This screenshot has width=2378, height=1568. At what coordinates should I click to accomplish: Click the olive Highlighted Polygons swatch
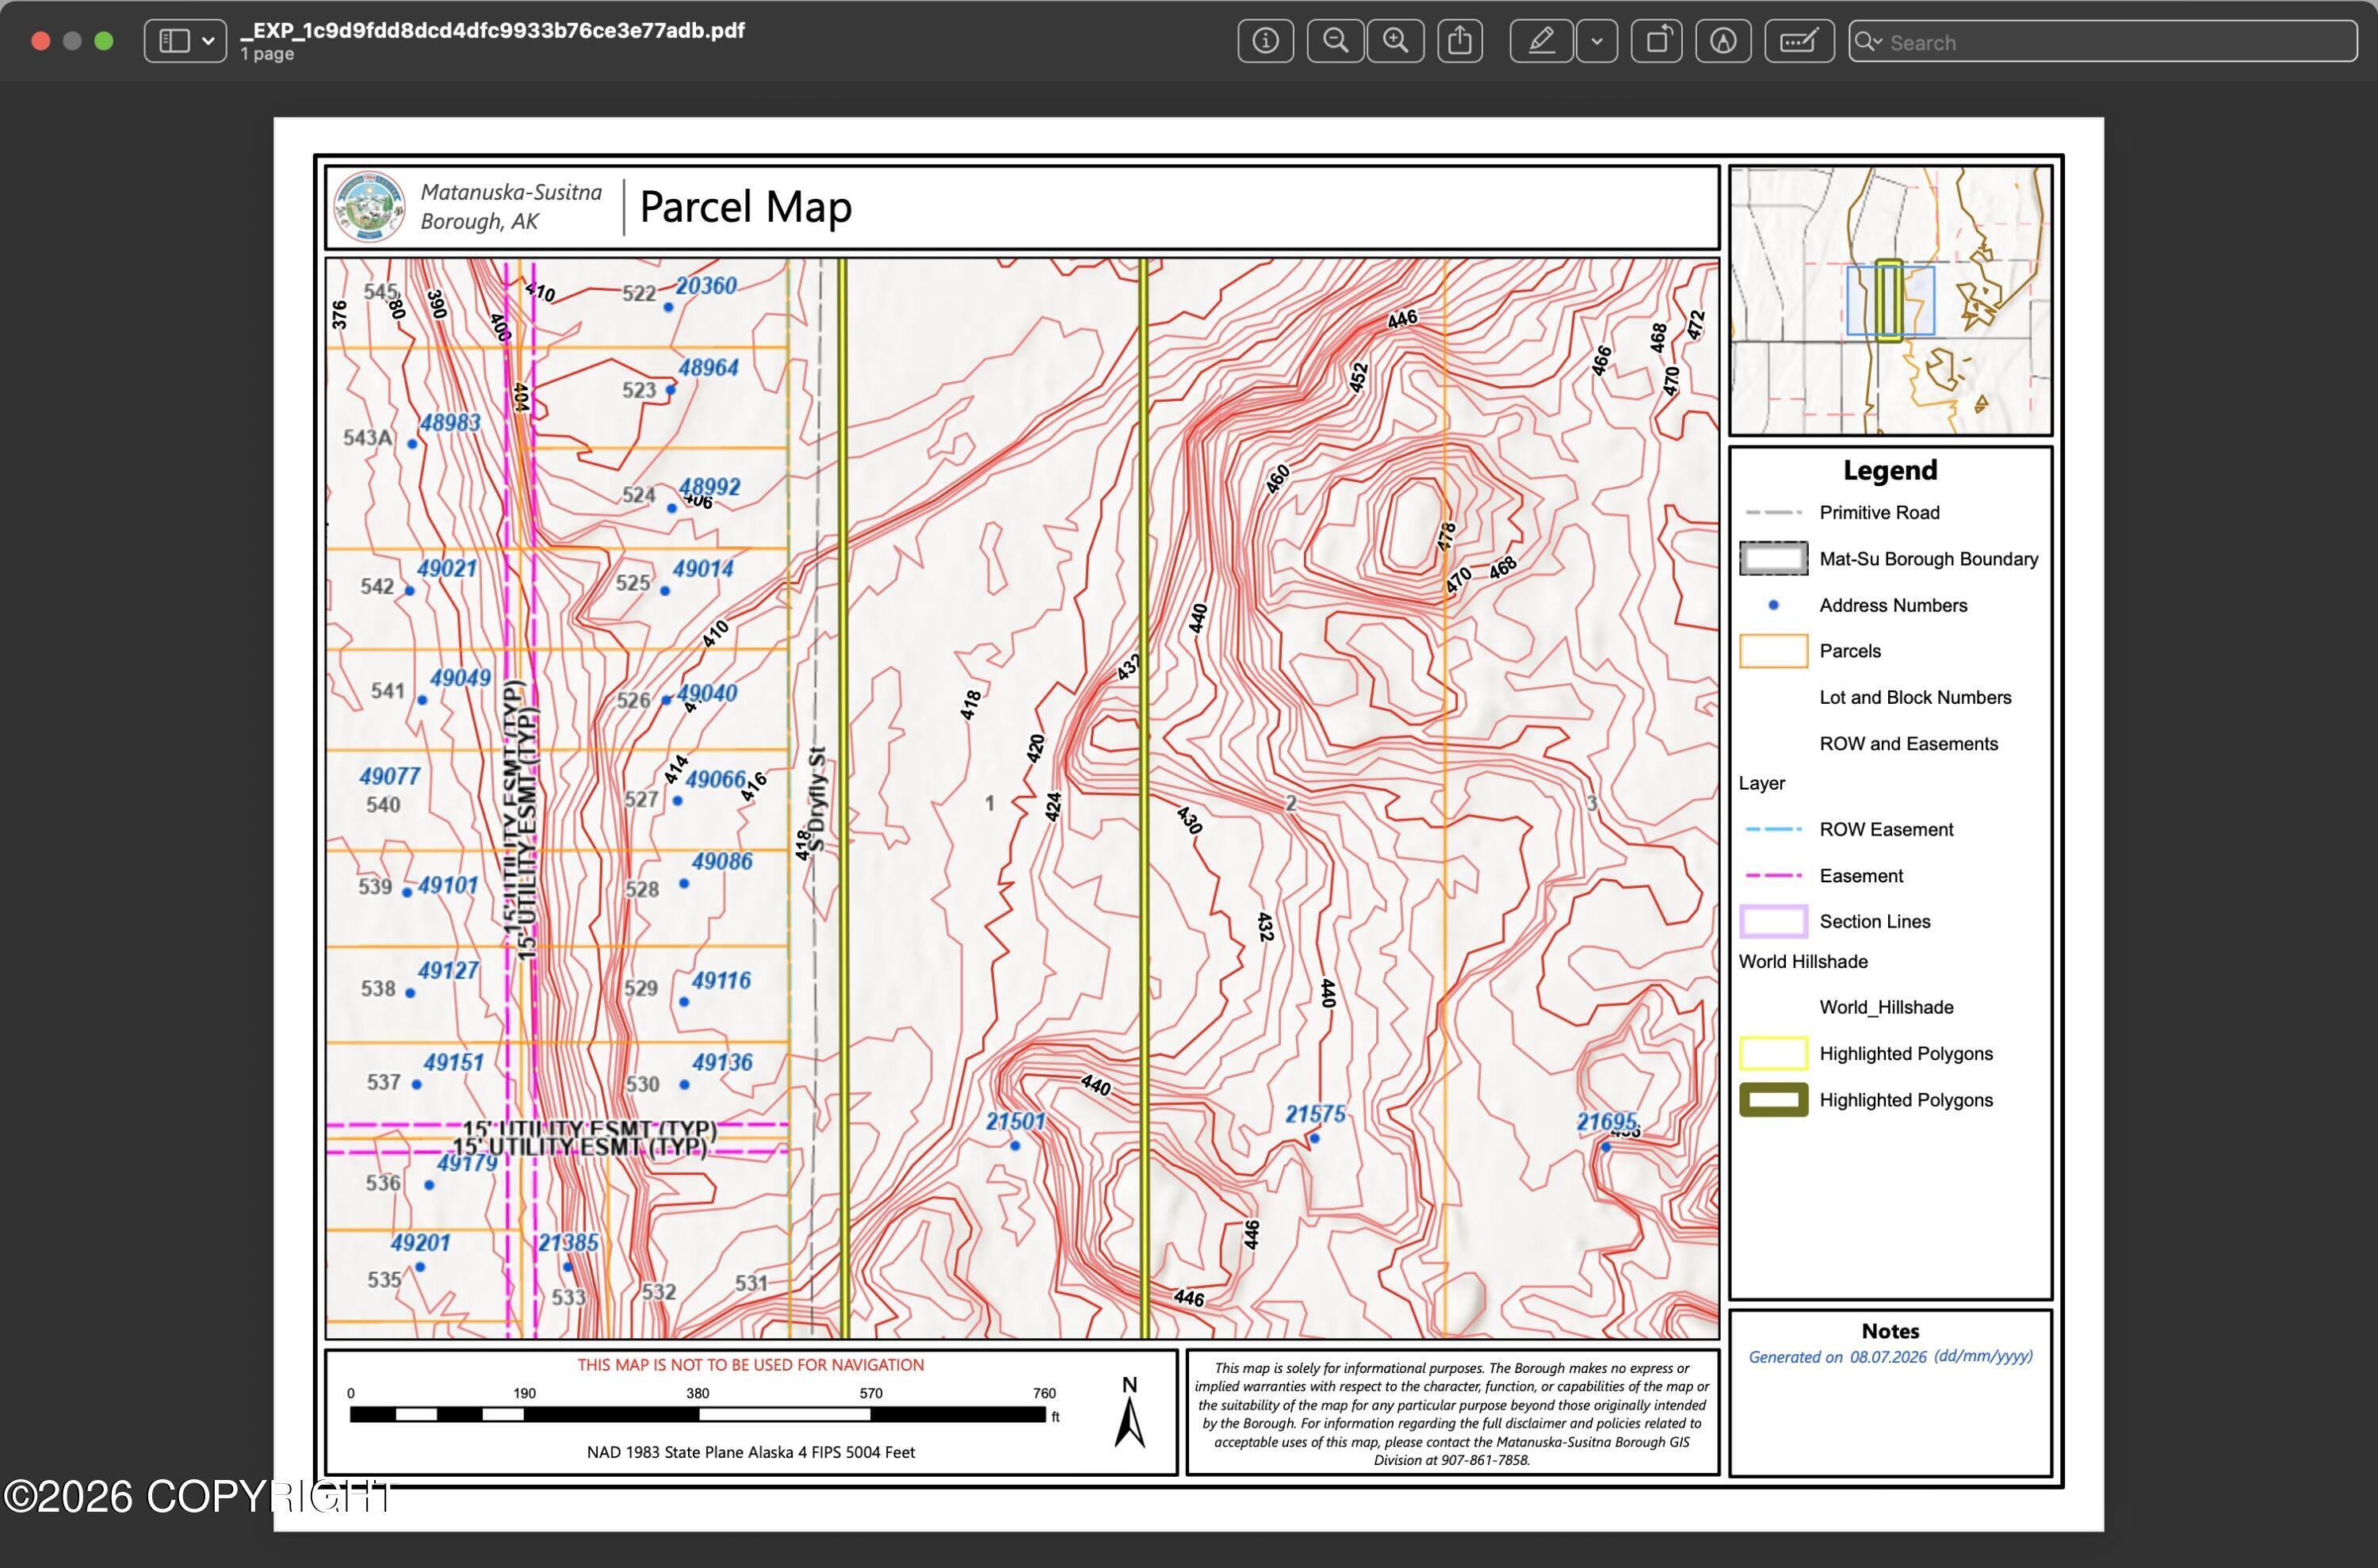(x=1773, y=1100)
